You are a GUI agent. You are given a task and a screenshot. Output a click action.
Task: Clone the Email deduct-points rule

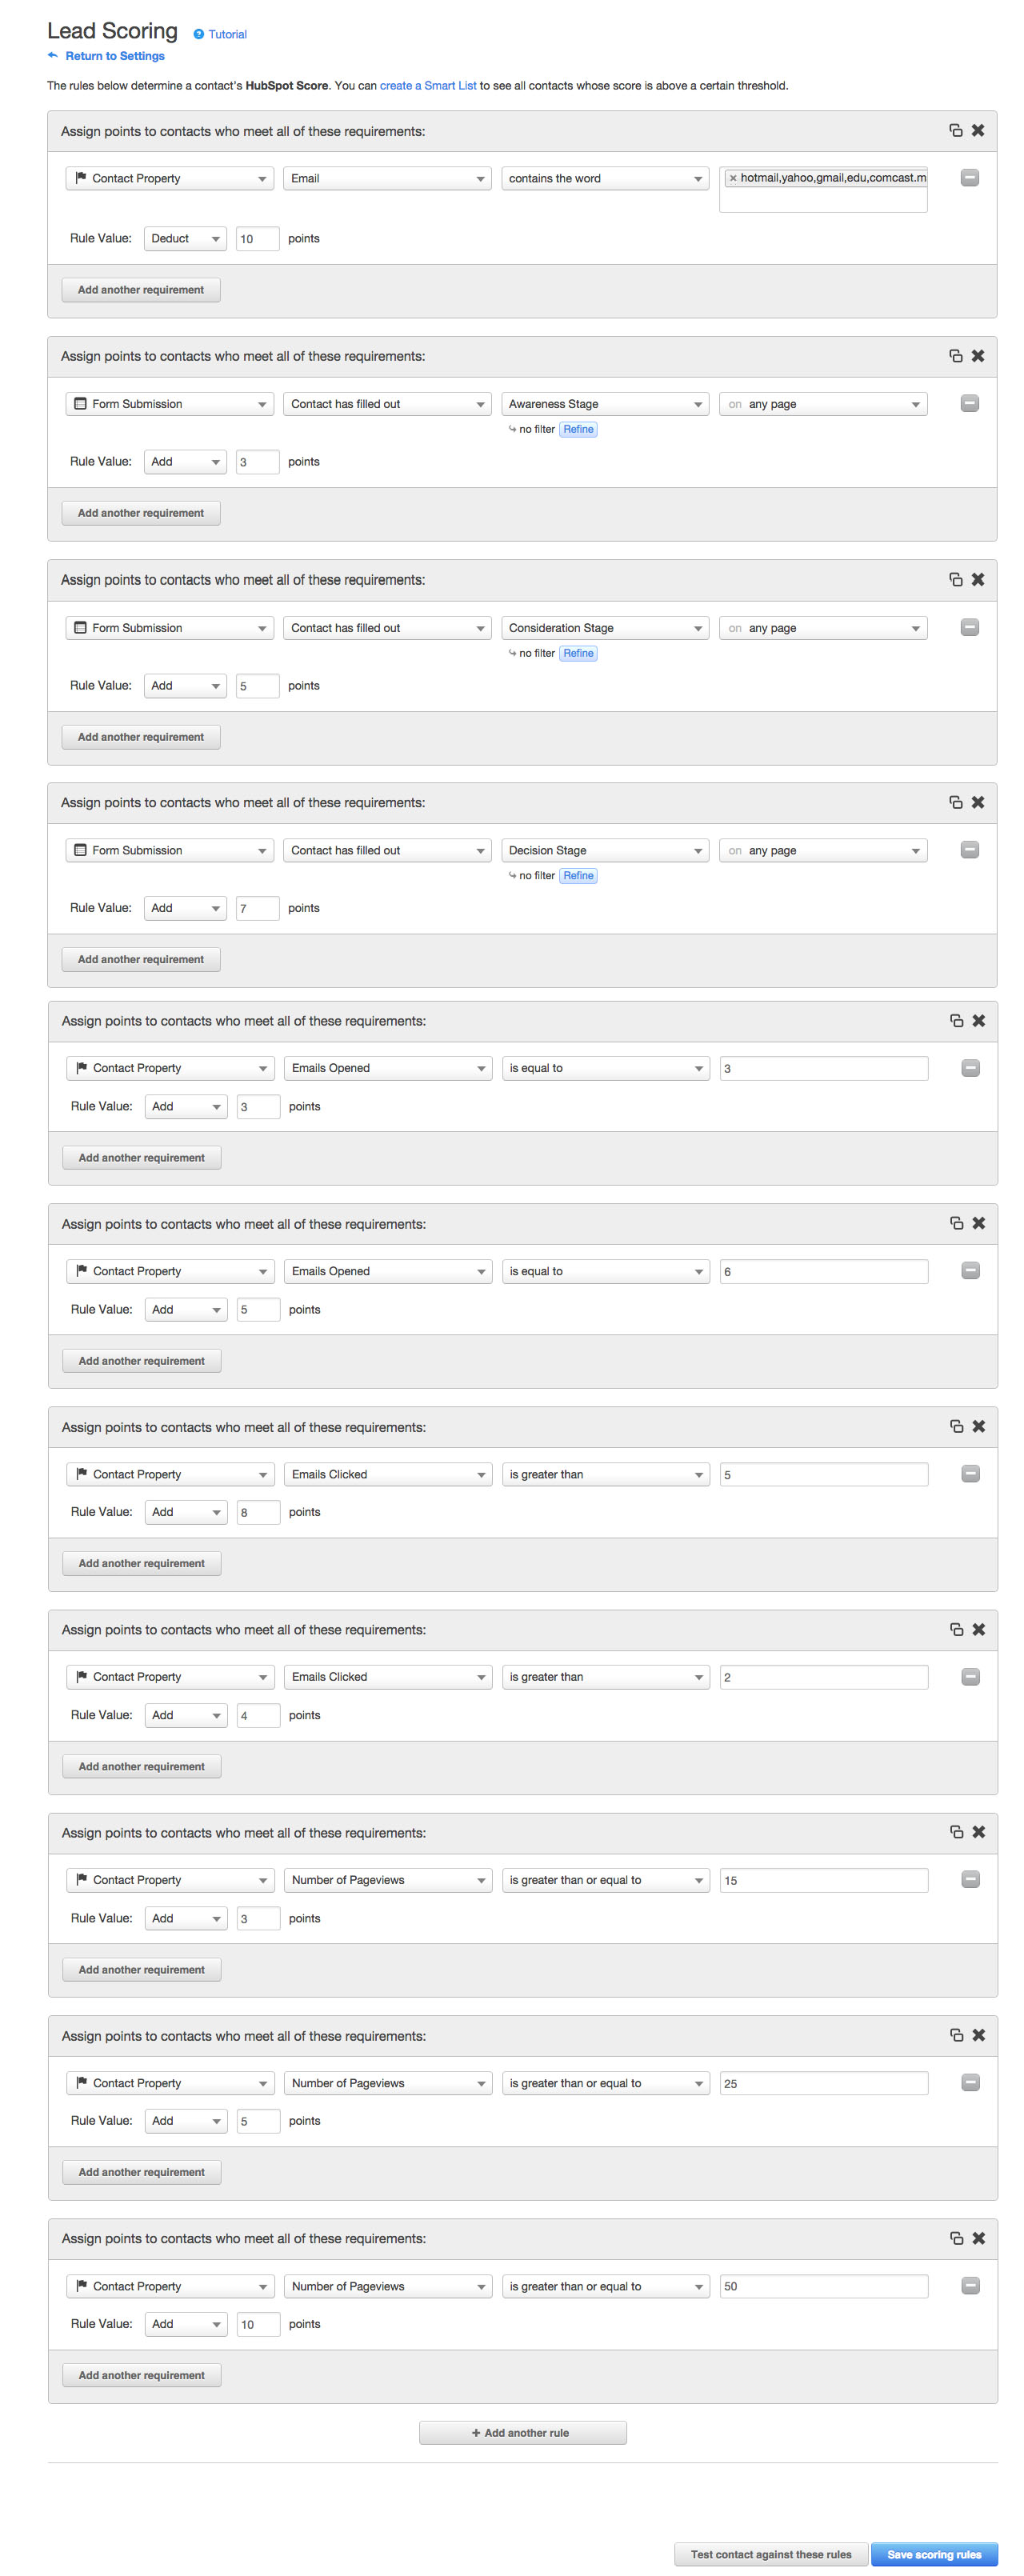[x=955, y=131]
